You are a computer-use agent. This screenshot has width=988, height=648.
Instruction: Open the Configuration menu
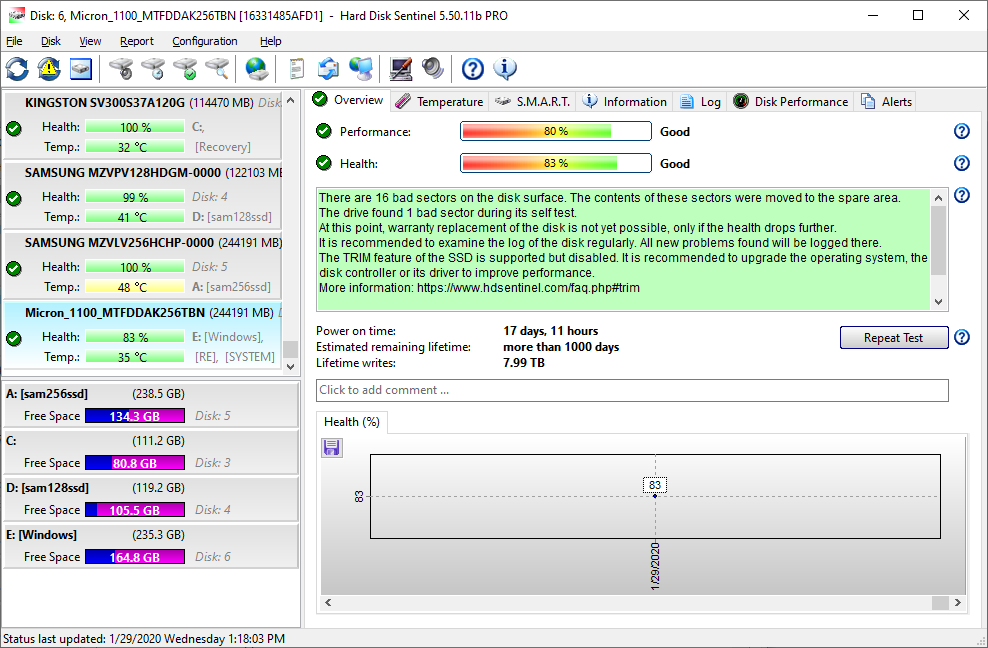(x=205, y=41)
